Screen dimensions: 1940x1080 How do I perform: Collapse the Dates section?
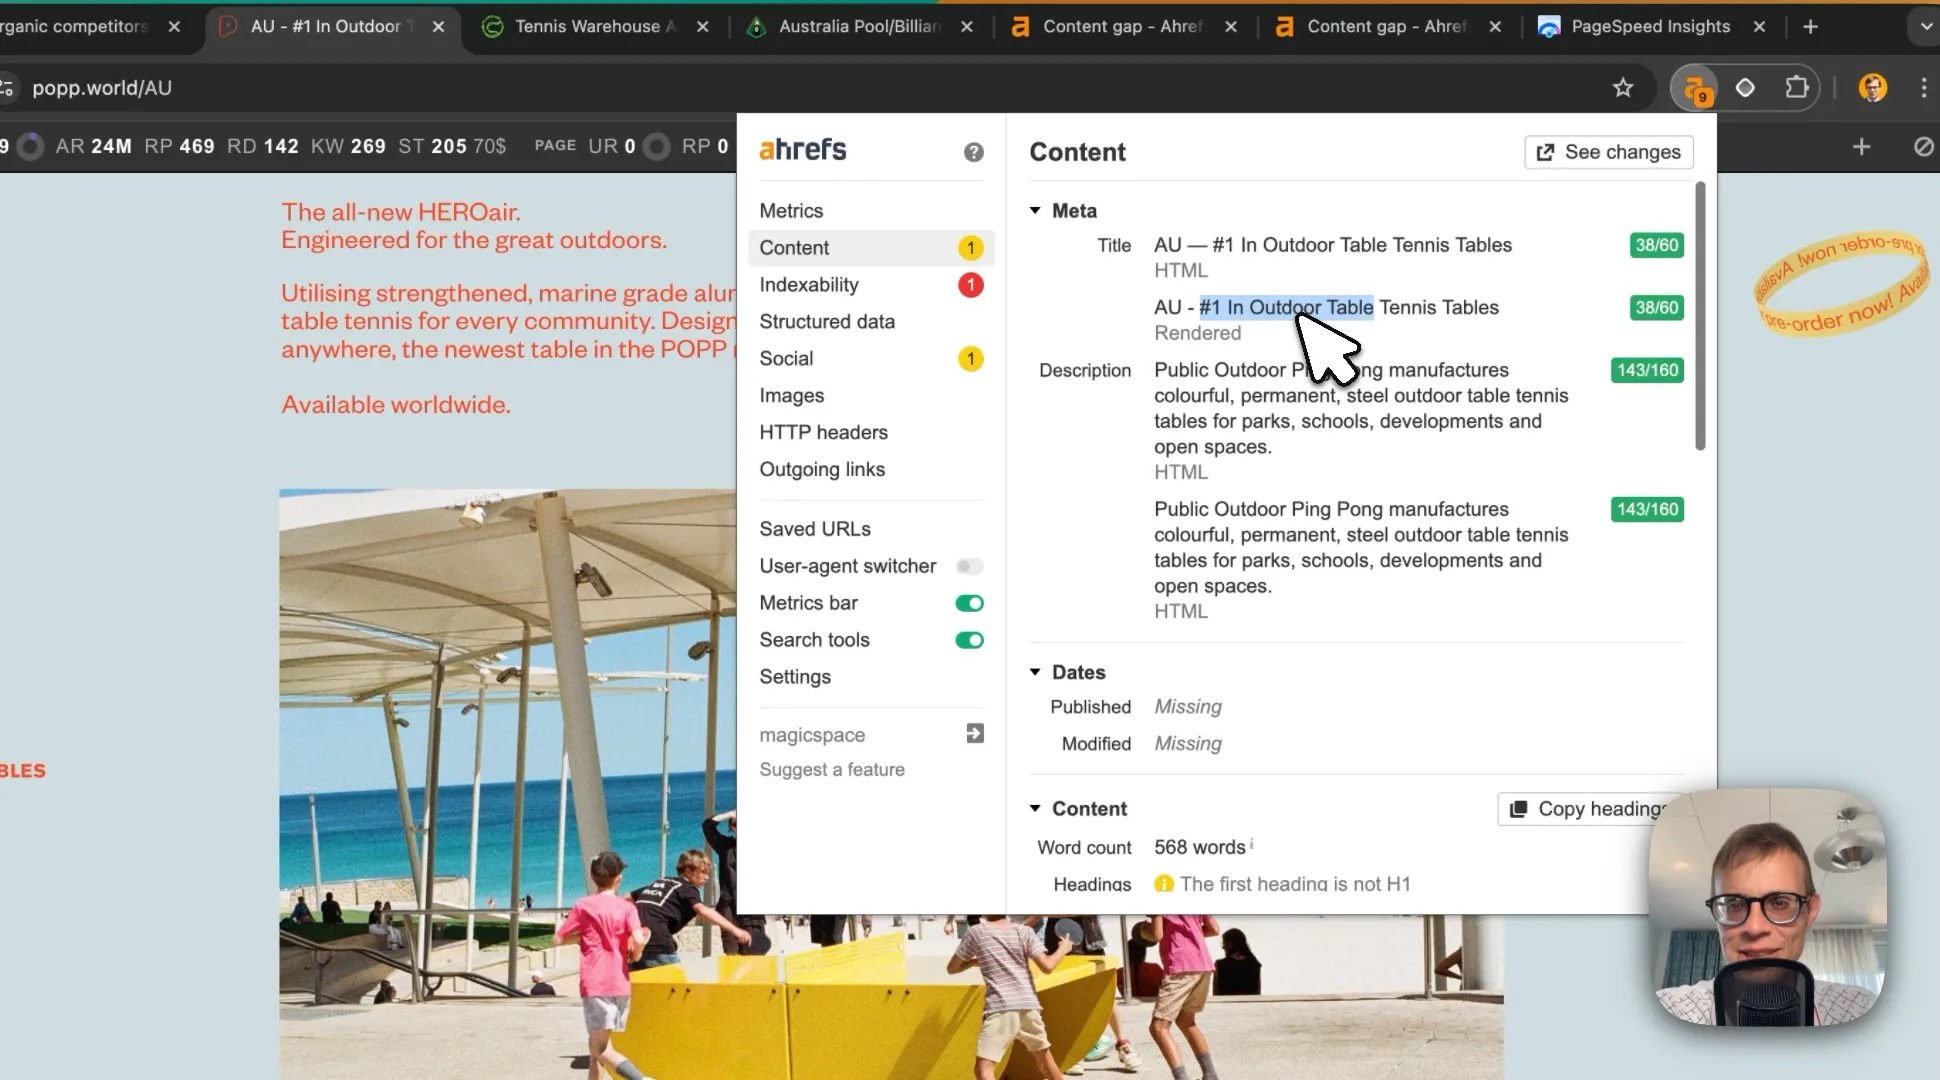[x=1035, y=673]
